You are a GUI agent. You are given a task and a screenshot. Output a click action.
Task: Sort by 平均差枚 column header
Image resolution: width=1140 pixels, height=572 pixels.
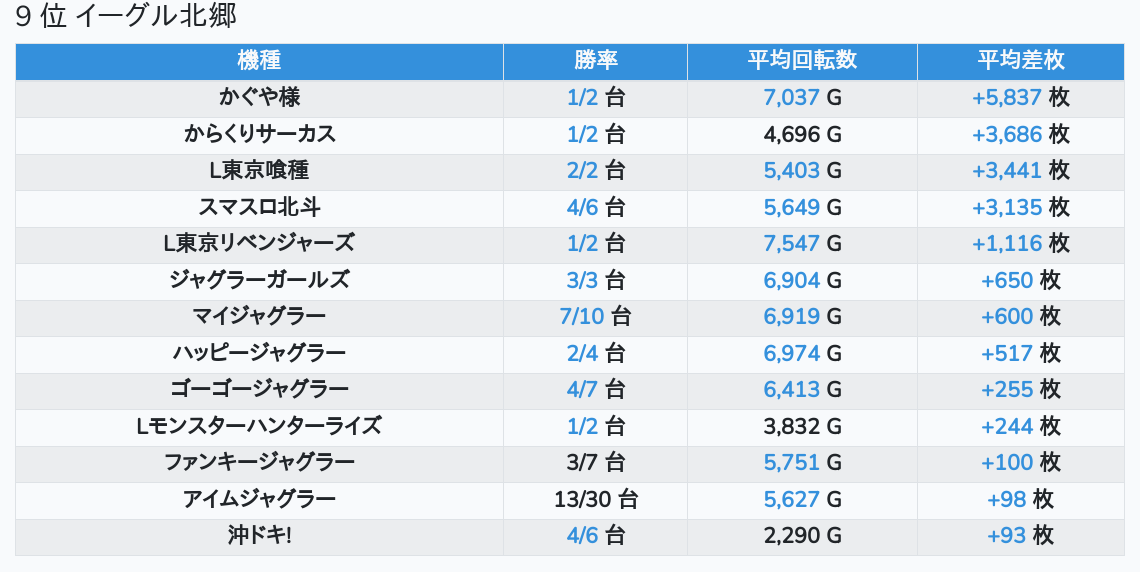[x=1021, y=60]
